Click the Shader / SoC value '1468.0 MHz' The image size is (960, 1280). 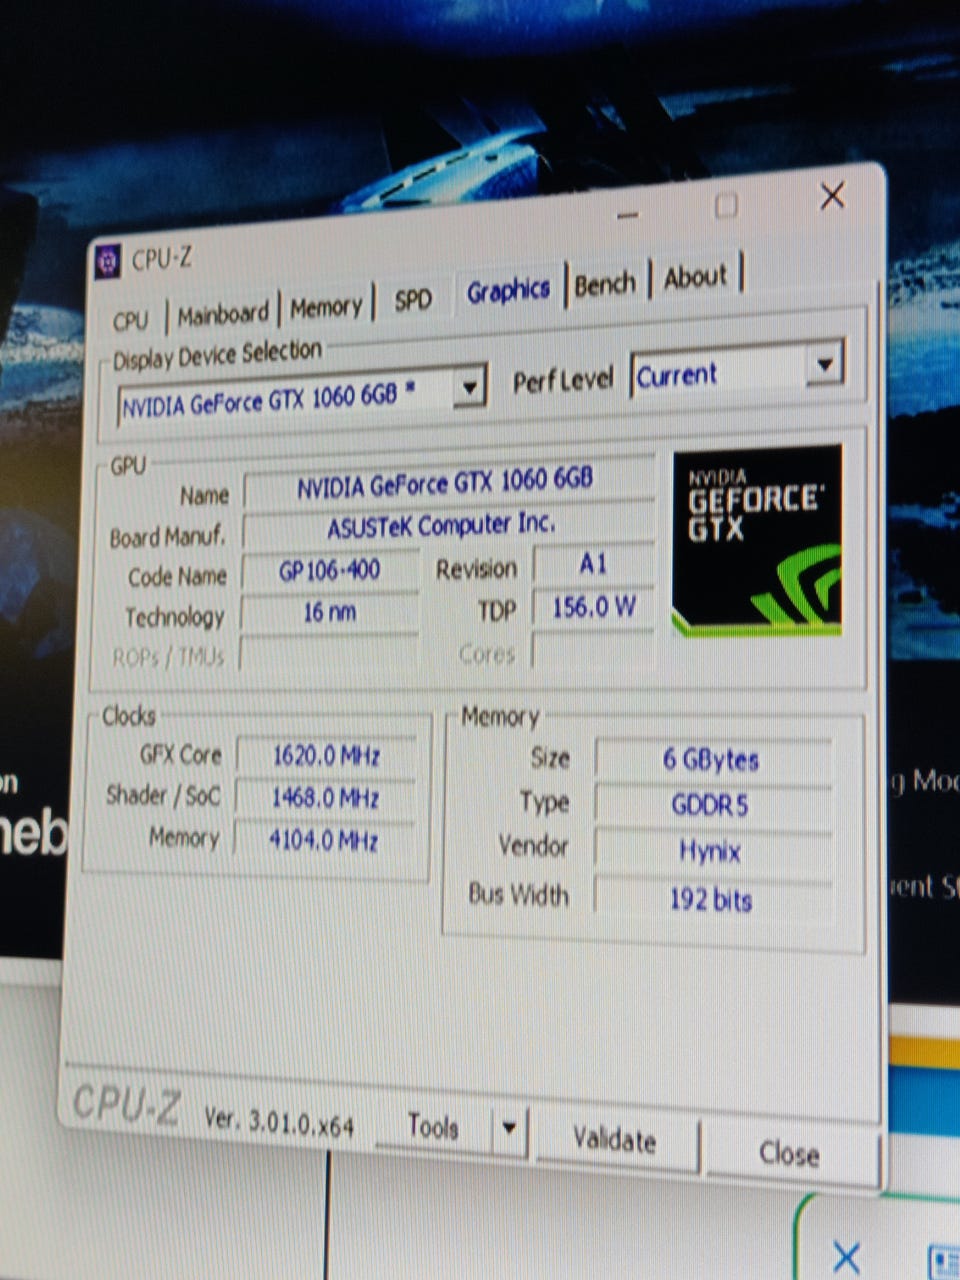pos(326,797)
